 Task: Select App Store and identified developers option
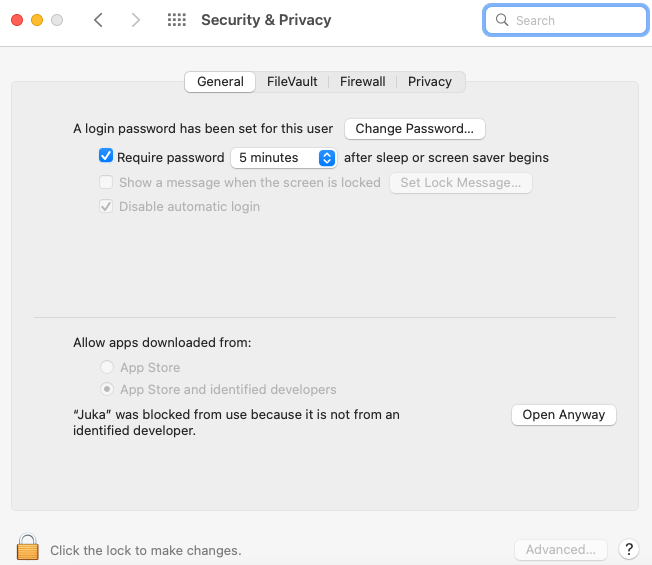tap(107, 389)
